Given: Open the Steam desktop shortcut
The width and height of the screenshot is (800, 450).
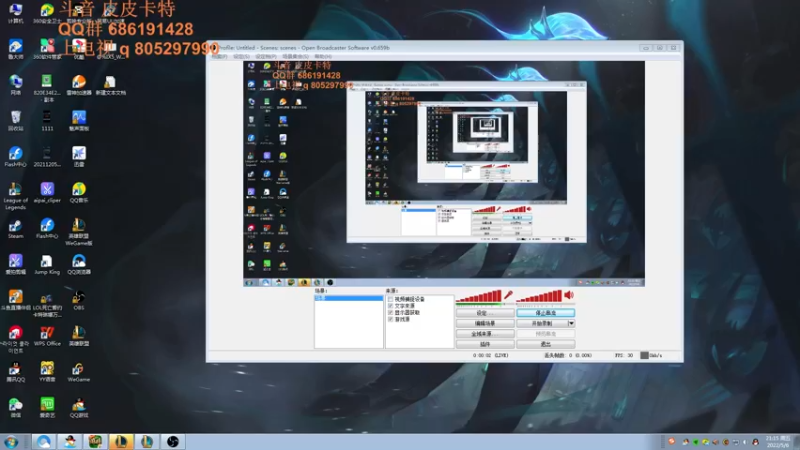Looking at the screenshot, I should (15, 229).
